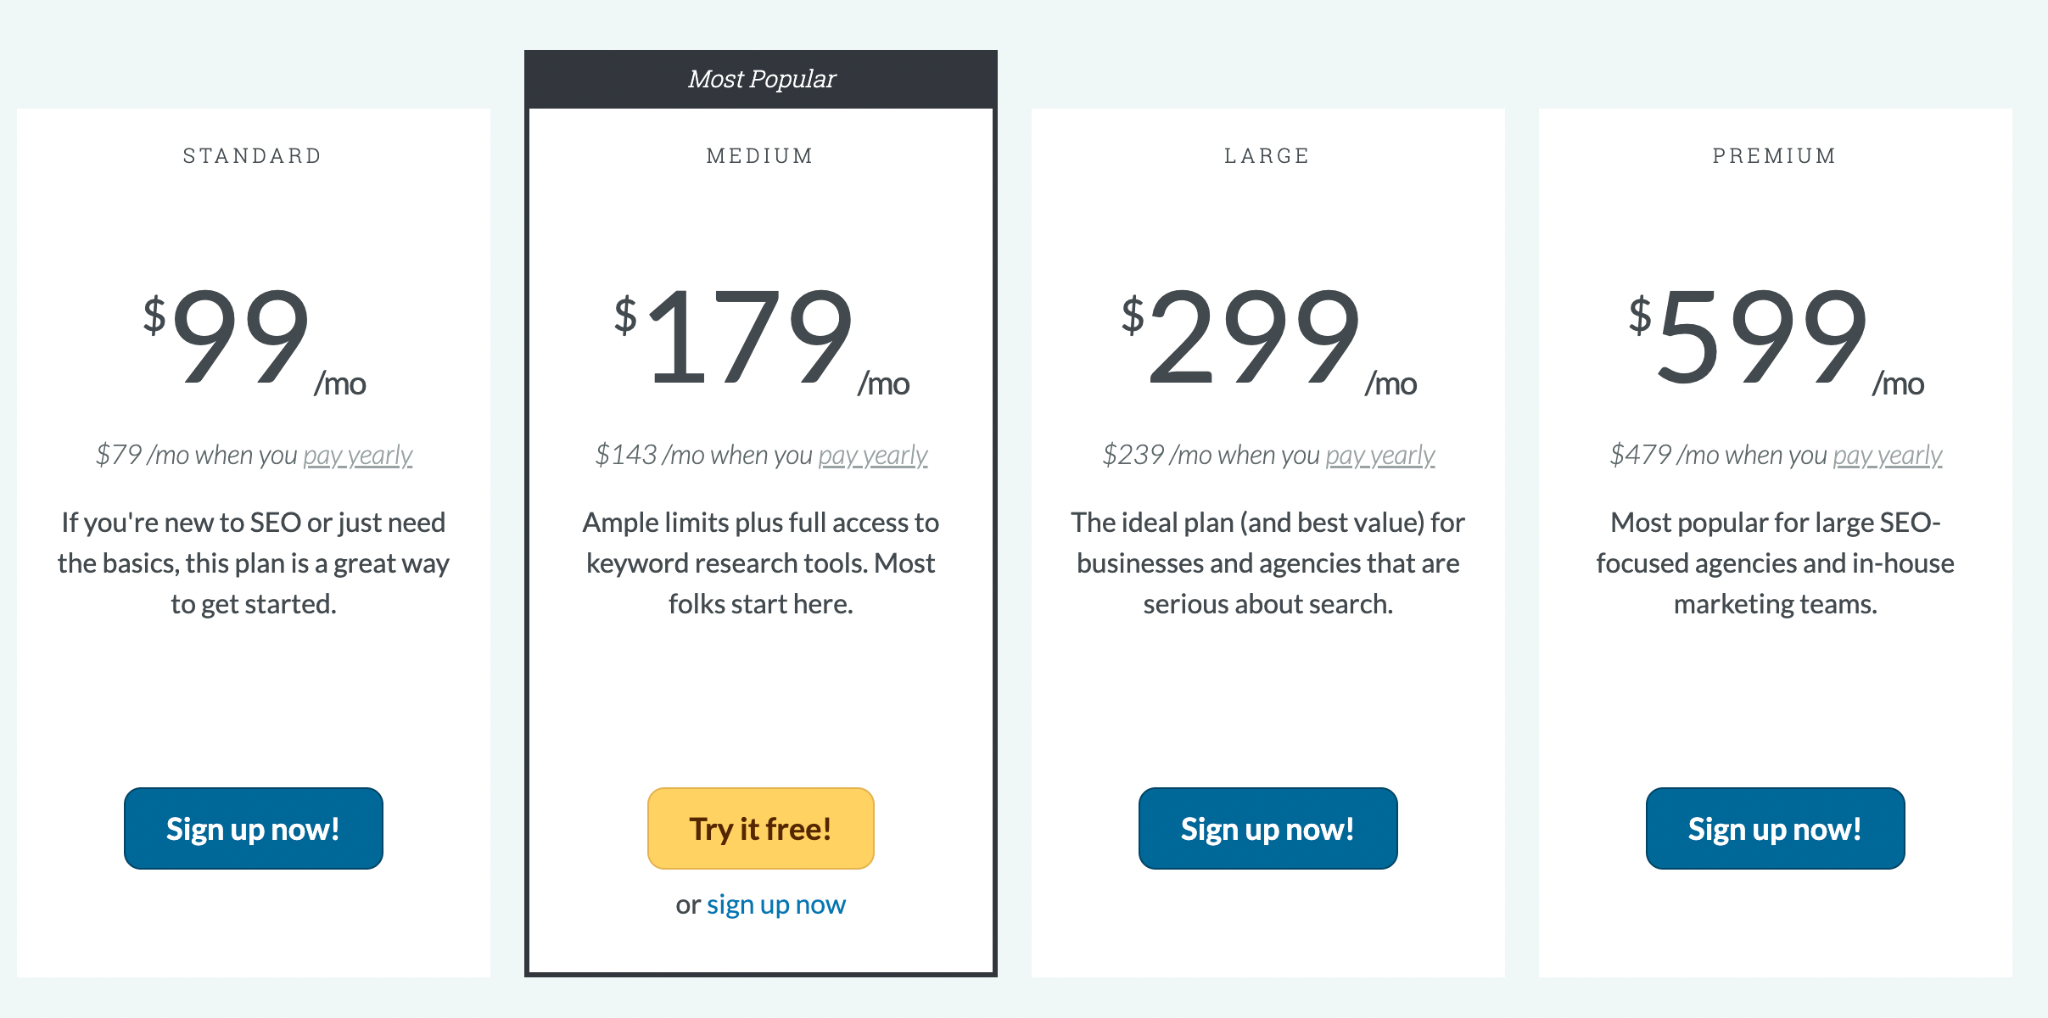This screenshot has width=2048, height=1018.
Task: Follow the pay yearly link in Premium plan
Action: [x=1887, y=456]
